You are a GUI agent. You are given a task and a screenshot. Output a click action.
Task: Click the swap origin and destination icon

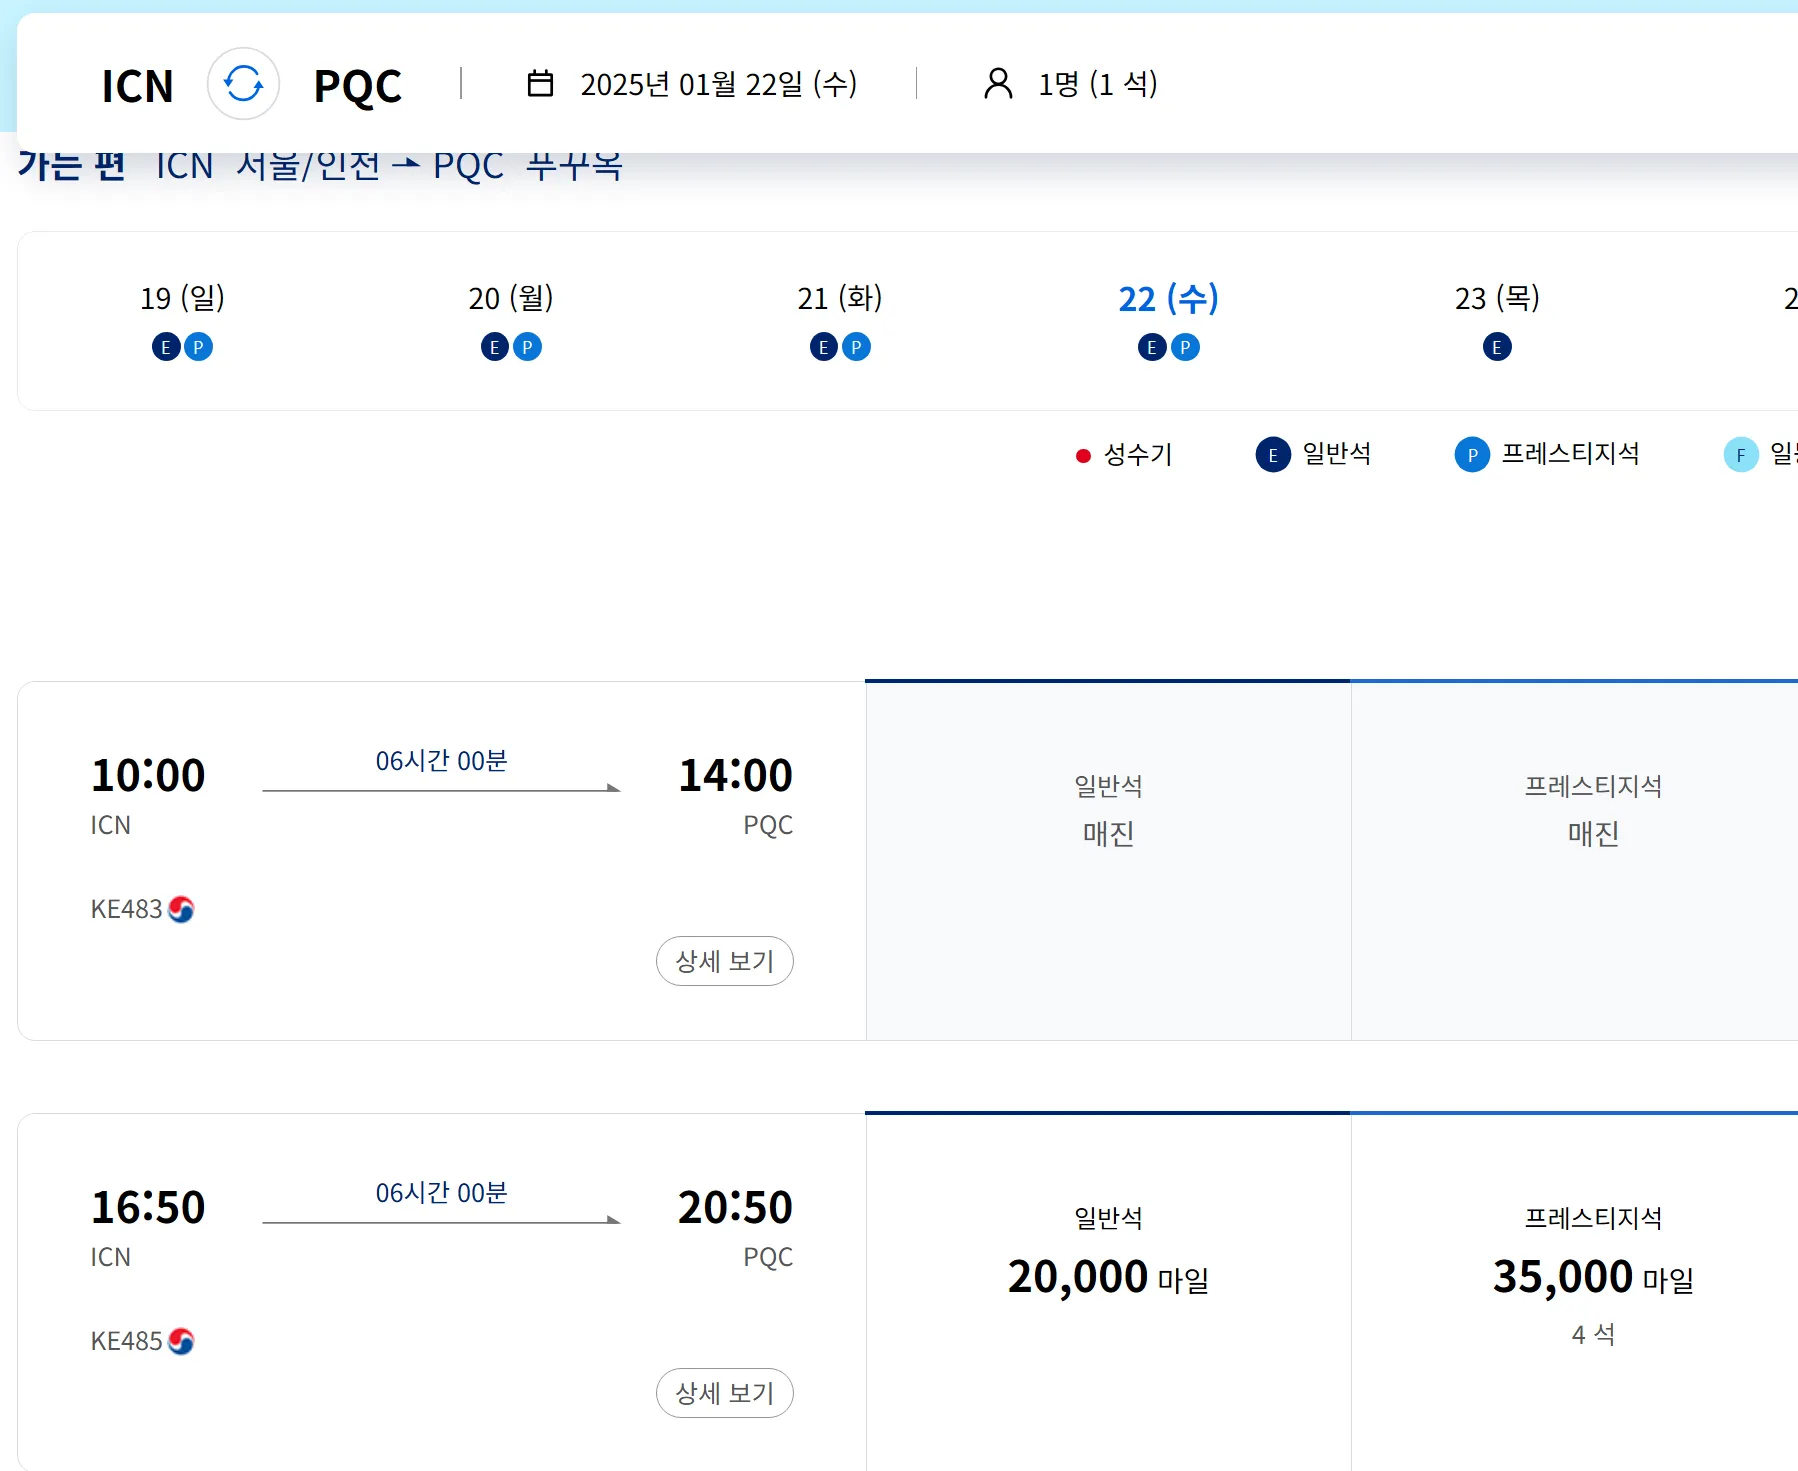[243, 84]
